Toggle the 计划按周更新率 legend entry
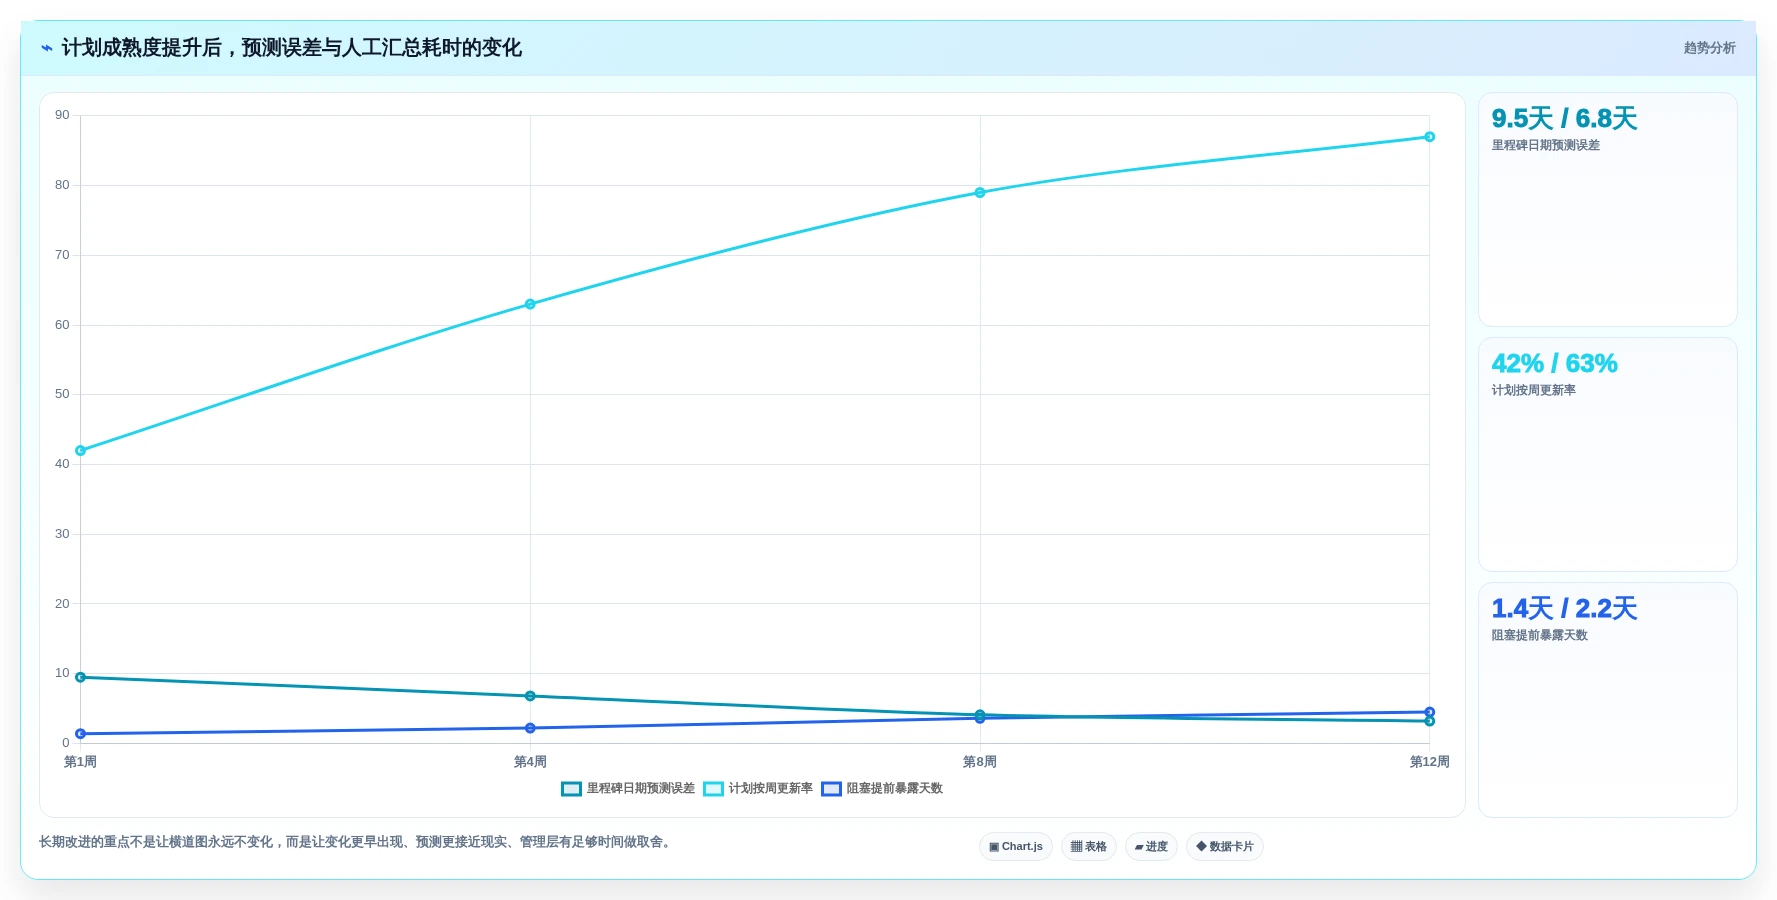Viewport: 1777px width, 900px height. click(758, 789)
